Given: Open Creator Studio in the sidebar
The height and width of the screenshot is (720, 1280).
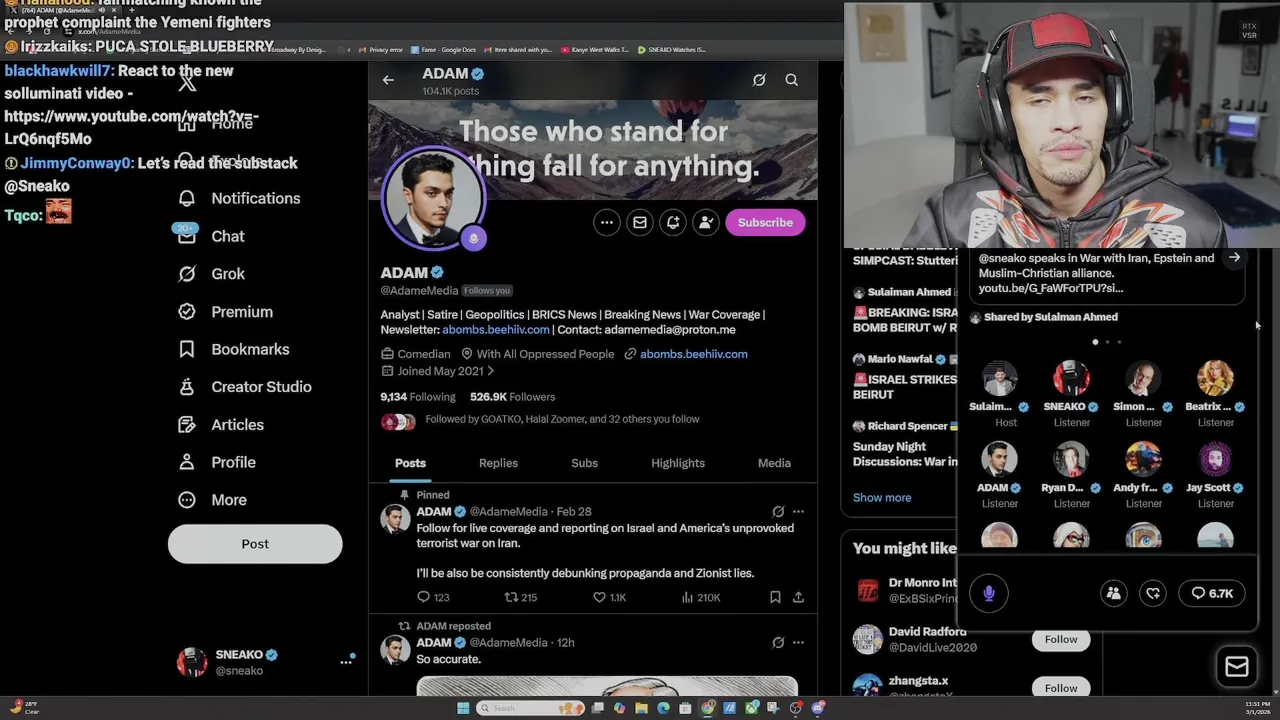Looking at the screenshot, I should tap(244, 387).
